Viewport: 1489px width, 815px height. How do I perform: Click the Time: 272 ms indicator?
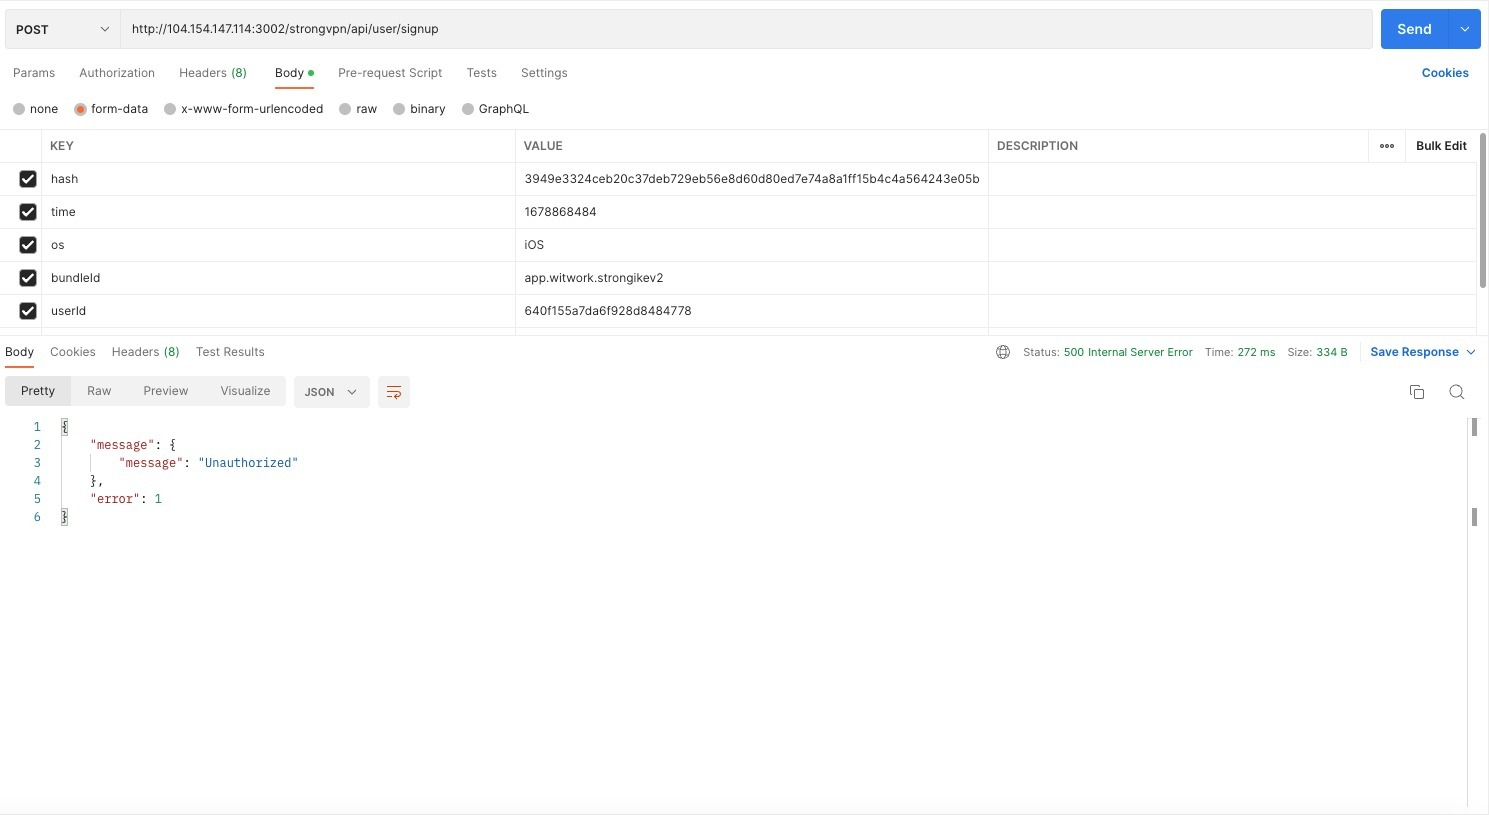1240,352
